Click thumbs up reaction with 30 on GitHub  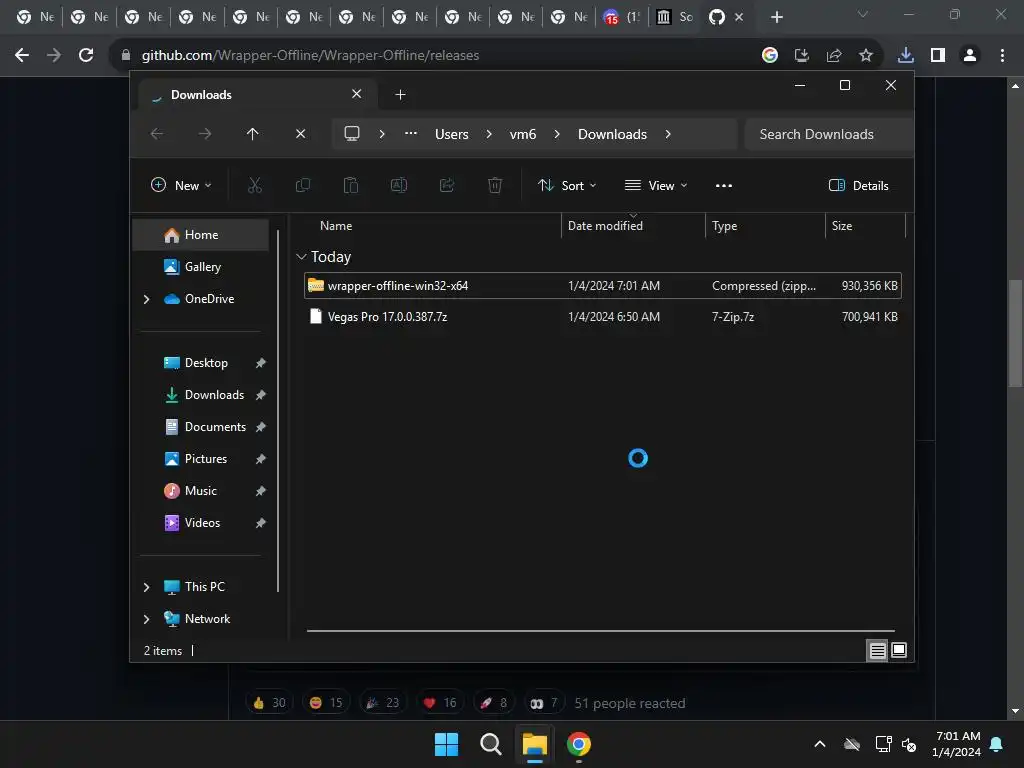[x=269, y=703]
